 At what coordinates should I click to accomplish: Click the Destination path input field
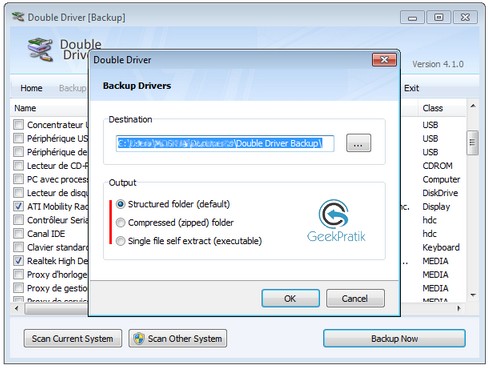click(225, 143)
